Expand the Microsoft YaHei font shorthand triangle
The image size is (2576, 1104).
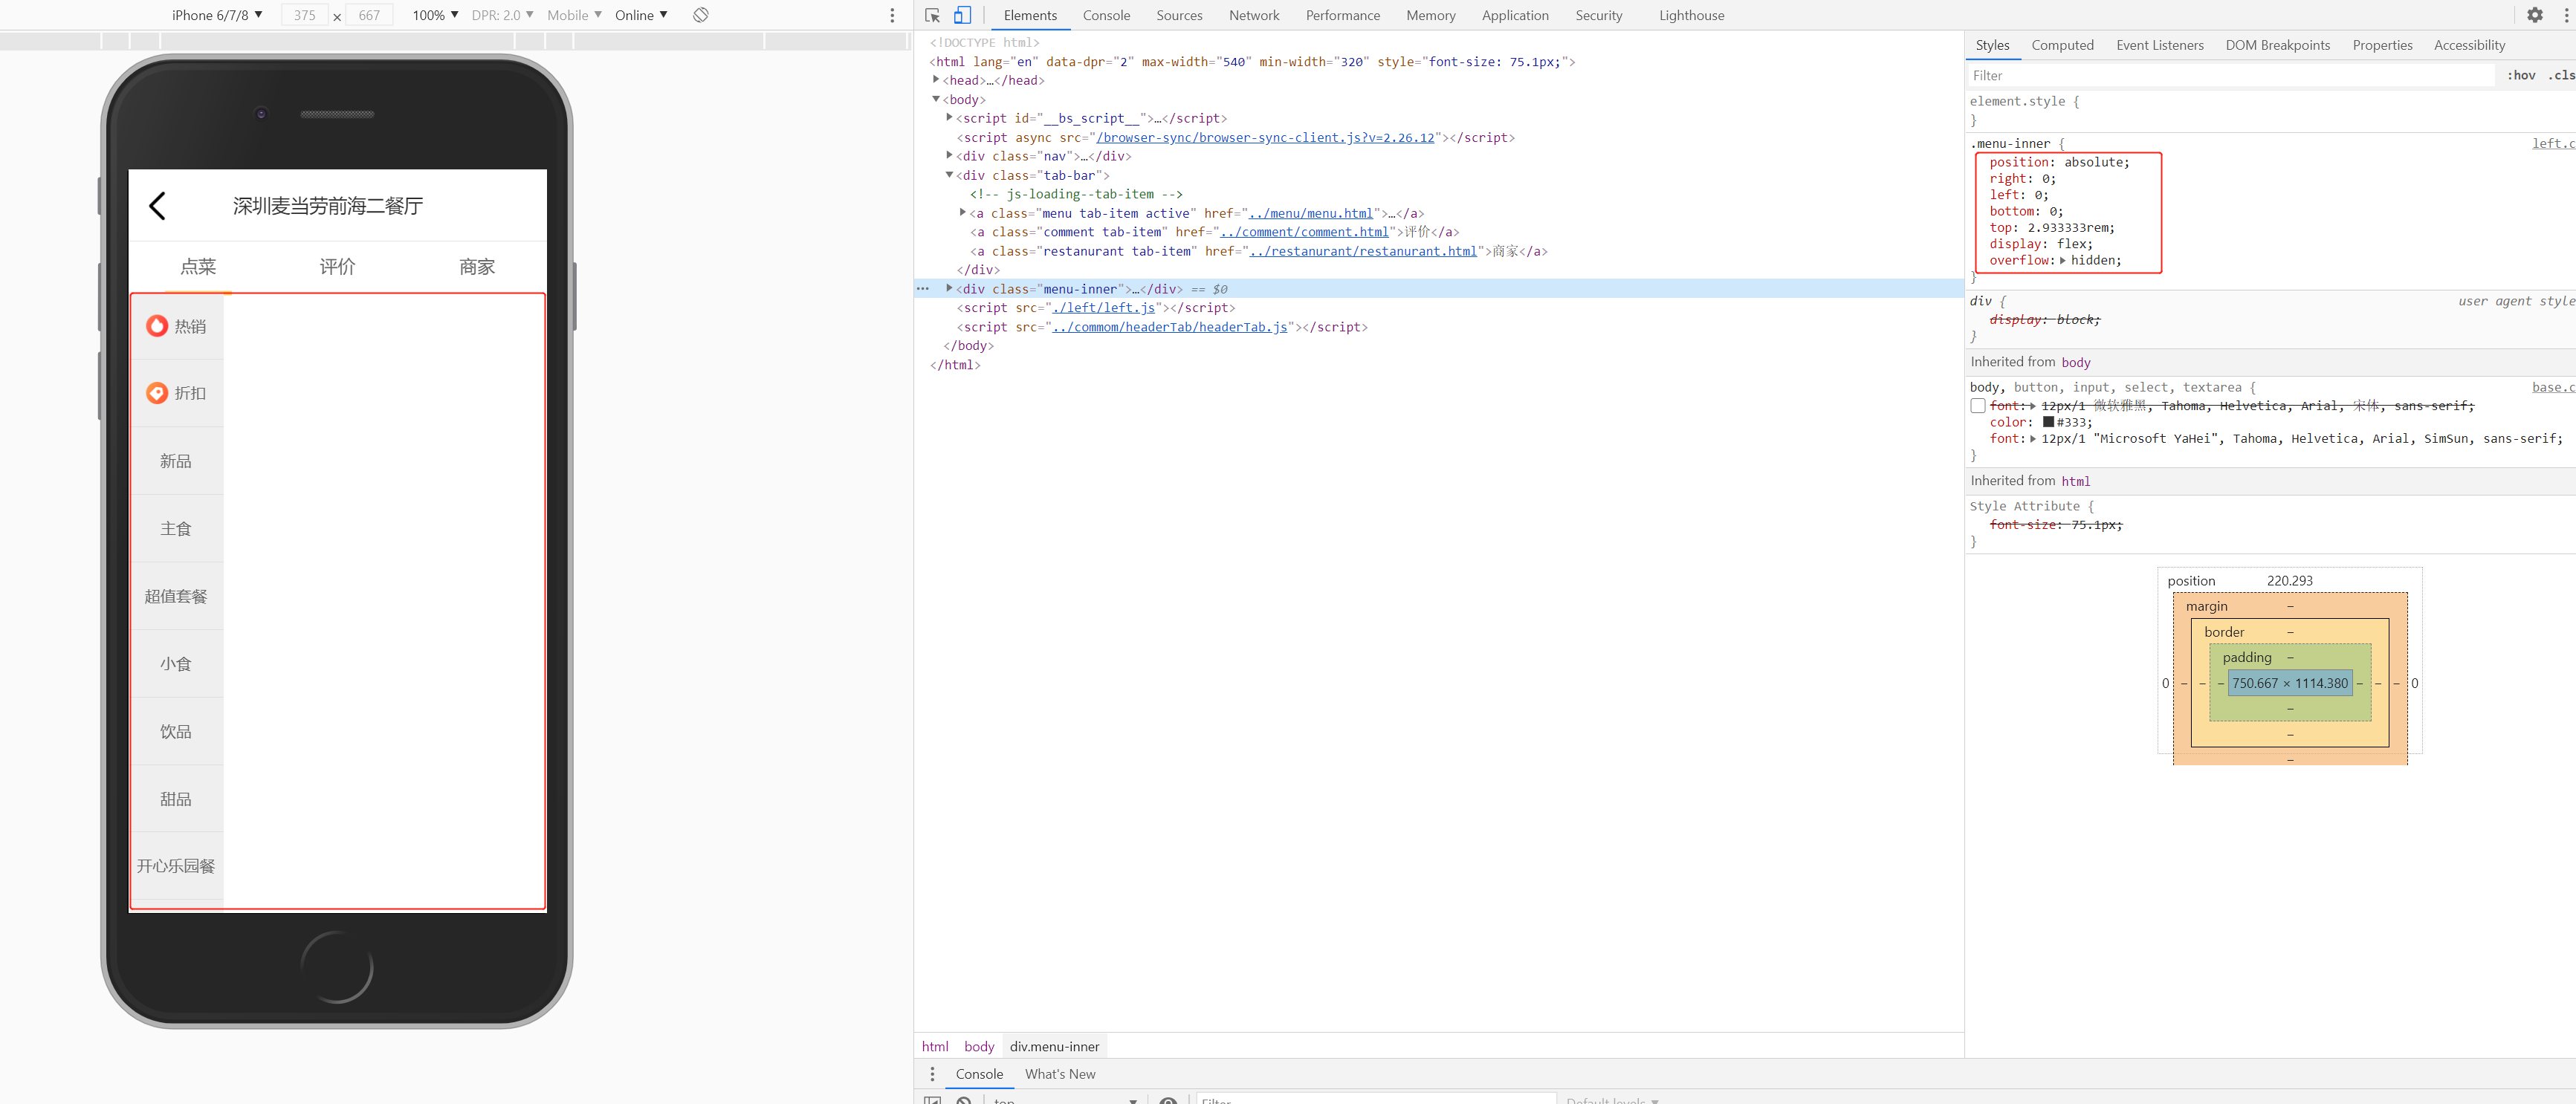[2032, 439]
